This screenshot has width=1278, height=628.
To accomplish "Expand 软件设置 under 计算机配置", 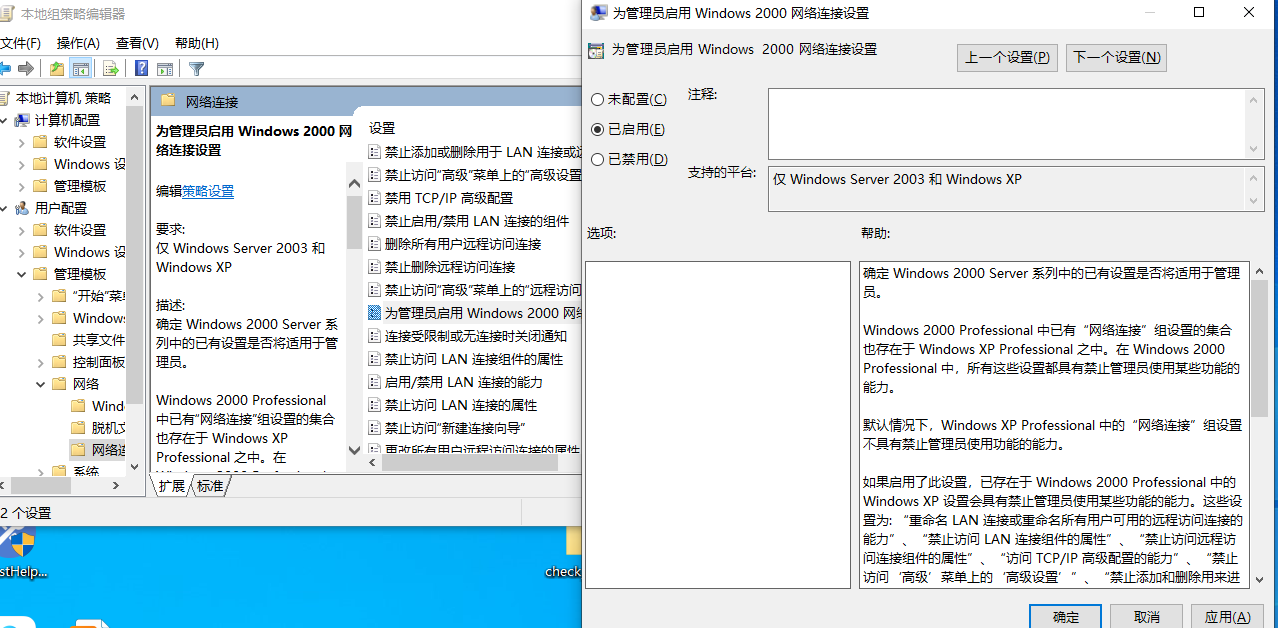I will pyautogui.click(x=21, y=142).
